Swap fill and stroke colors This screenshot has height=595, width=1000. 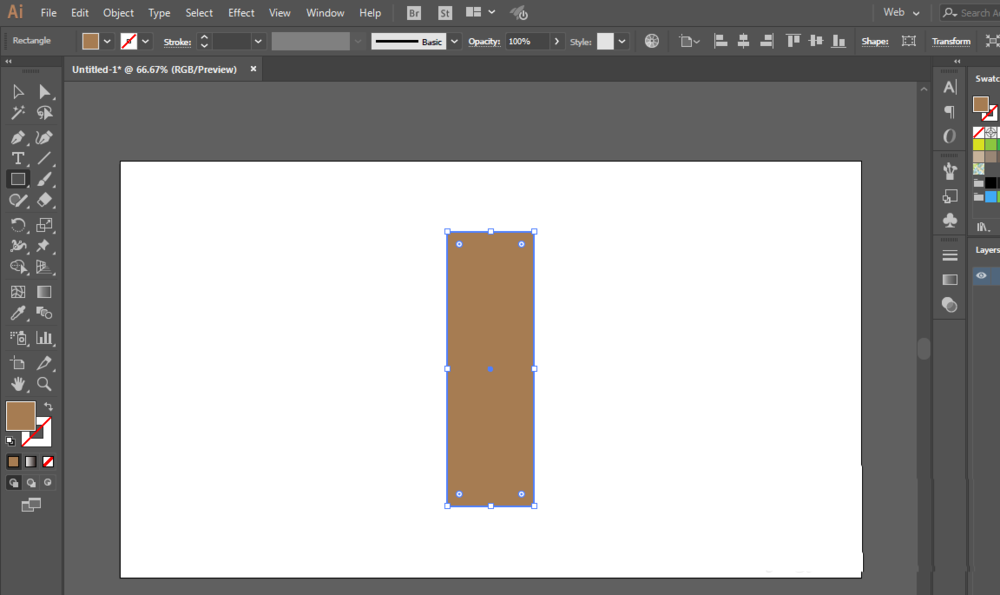[x=48, y=406]
